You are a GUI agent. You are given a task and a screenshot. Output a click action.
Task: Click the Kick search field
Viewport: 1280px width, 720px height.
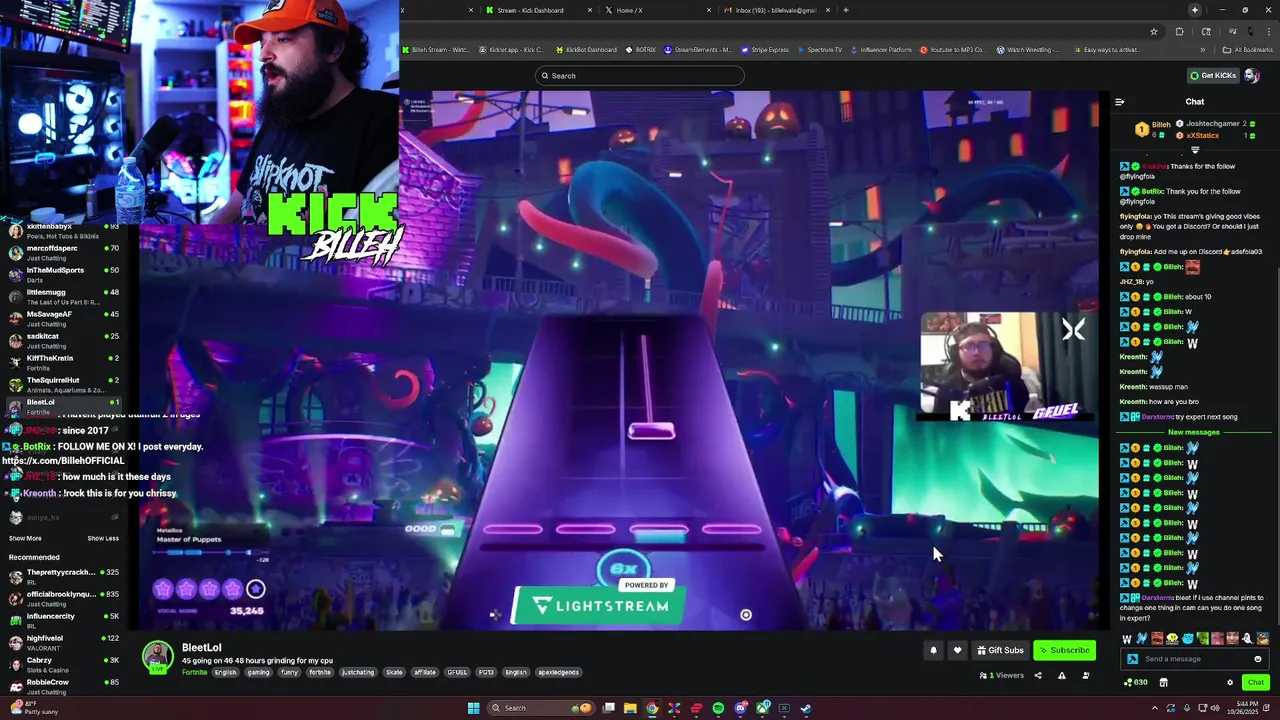pos(640,76)
